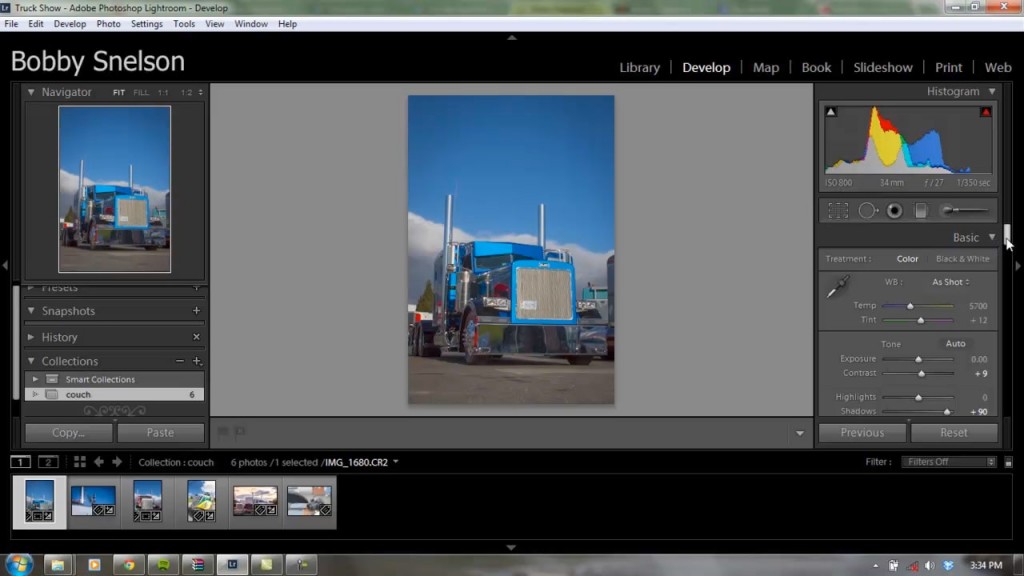
Task: Select the White Balance eyedropper
Action: 837,287
